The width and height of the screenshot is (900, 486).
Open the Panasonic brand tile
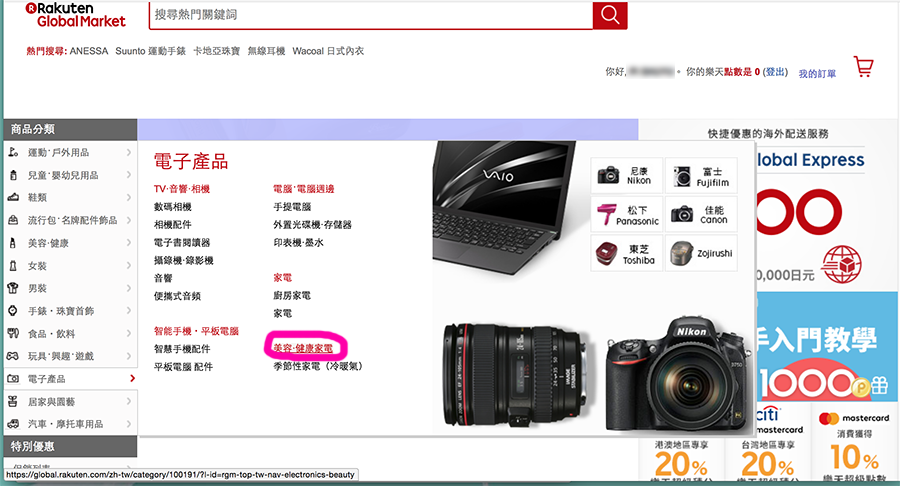pyautogui.click(x=626, y=215)
